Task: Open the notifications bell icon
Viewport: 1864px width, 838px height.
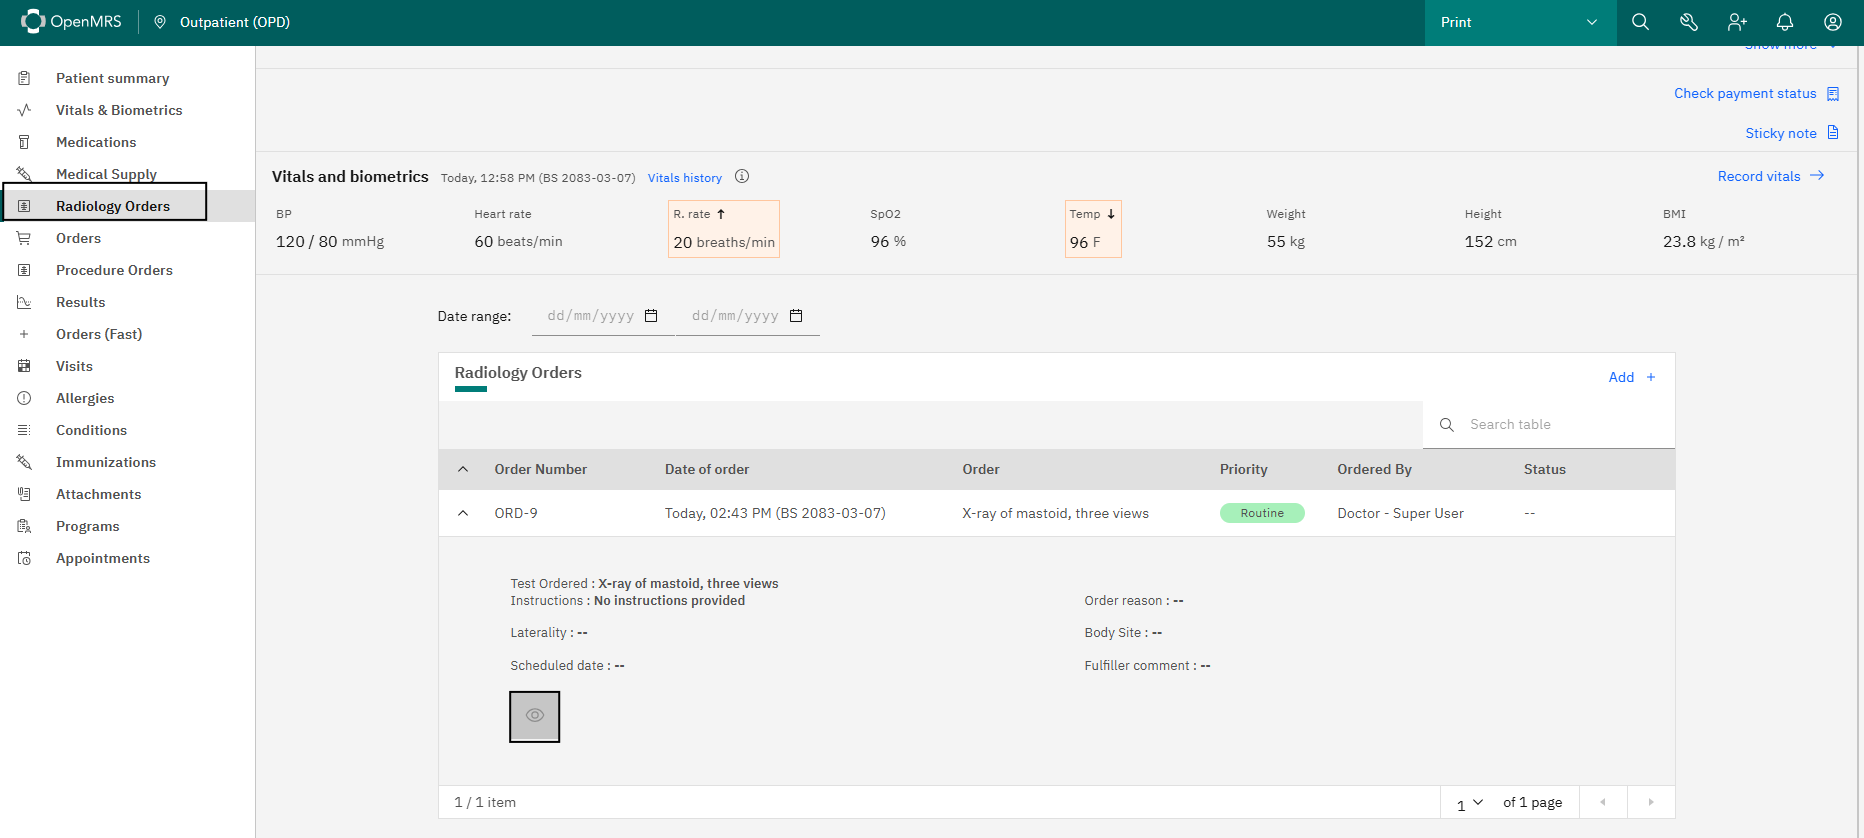Action: [1785, 22]
